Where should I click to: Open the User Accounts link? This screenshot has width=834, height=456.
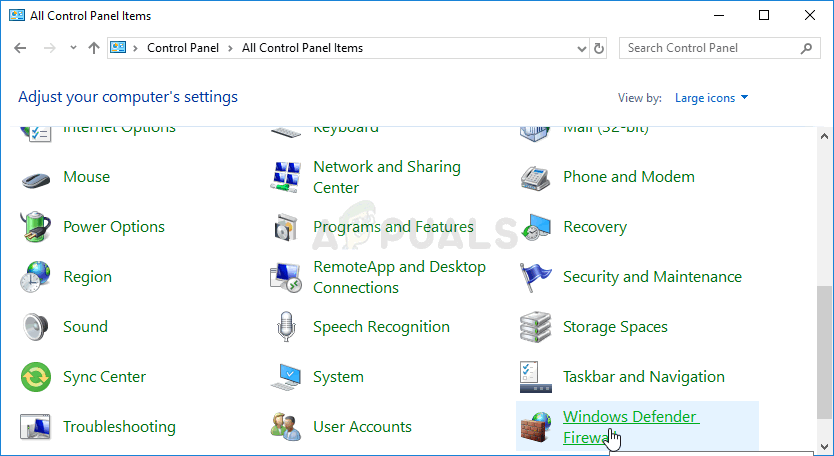pos(362,427)
